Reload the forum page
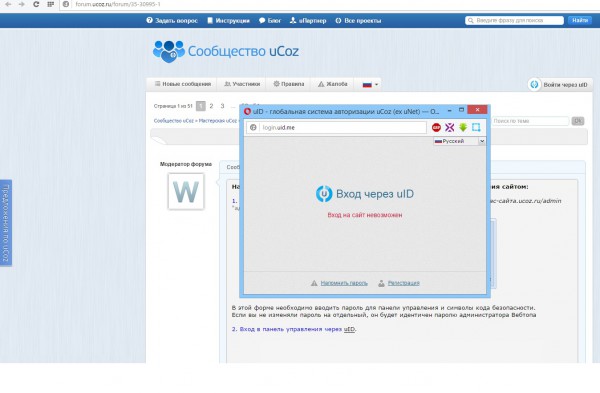The image size is (600, 393). click(36, 4)
